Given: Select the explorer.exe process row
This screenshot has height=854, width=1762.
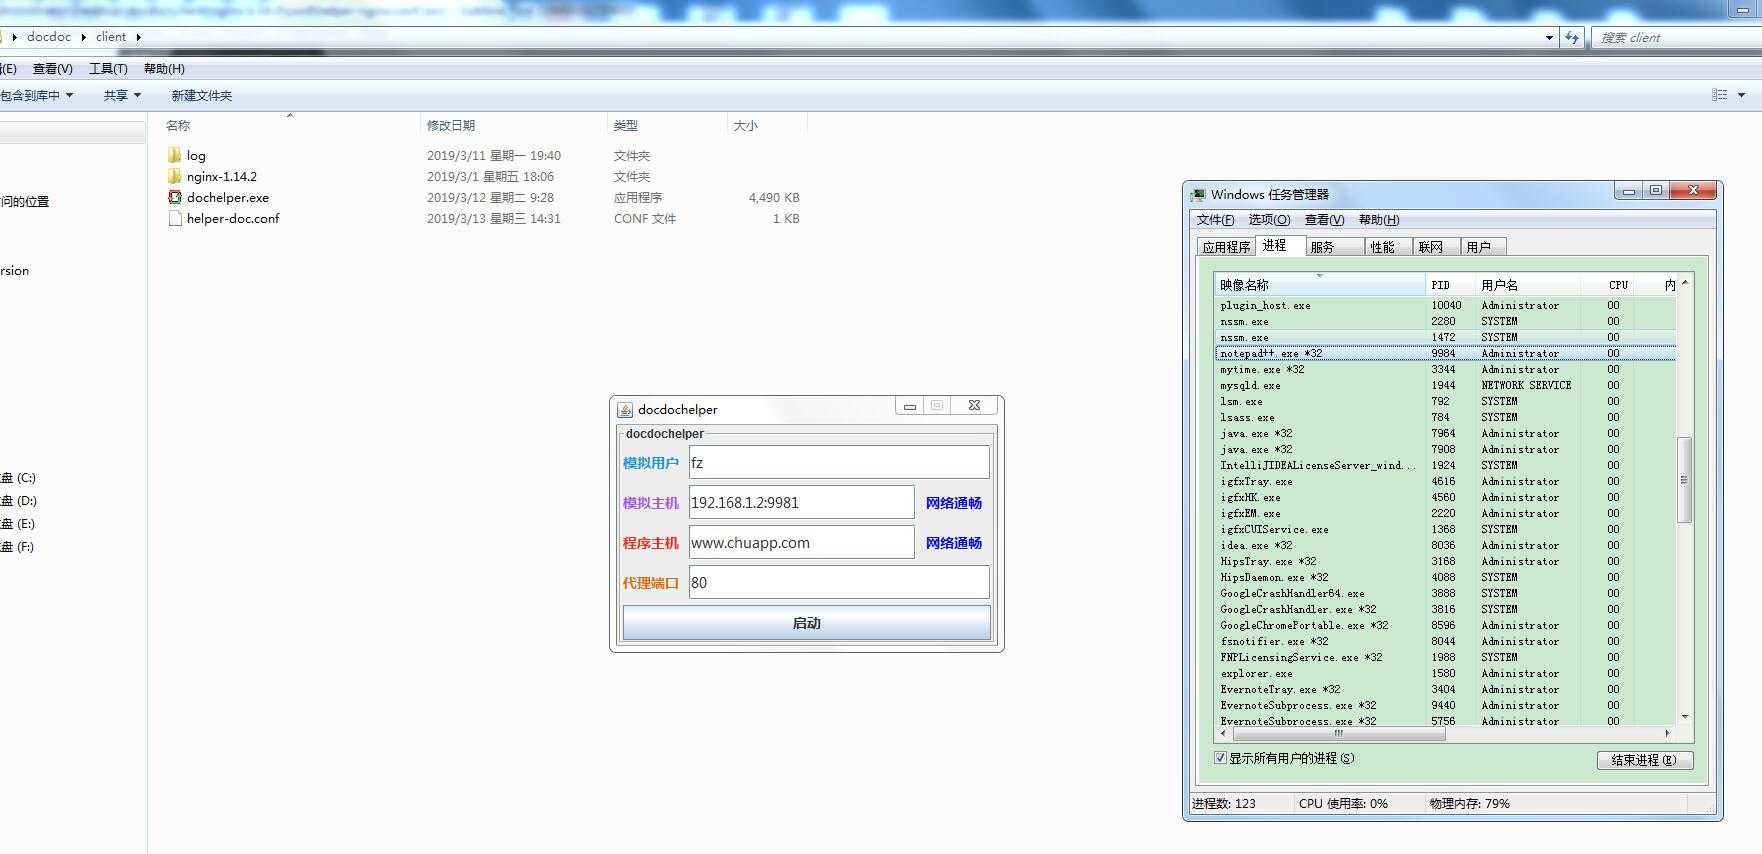Looking at the screenshot, I should pos(1445,673).
